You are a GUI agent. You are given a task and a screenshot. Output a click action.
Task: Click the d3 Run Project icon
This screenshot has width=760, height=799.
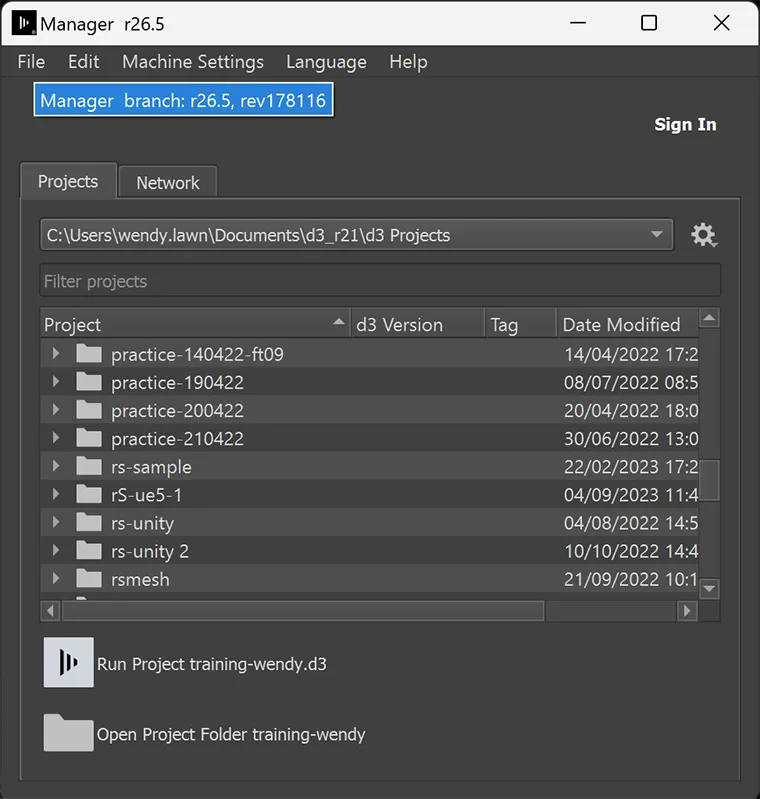(68, 662)
